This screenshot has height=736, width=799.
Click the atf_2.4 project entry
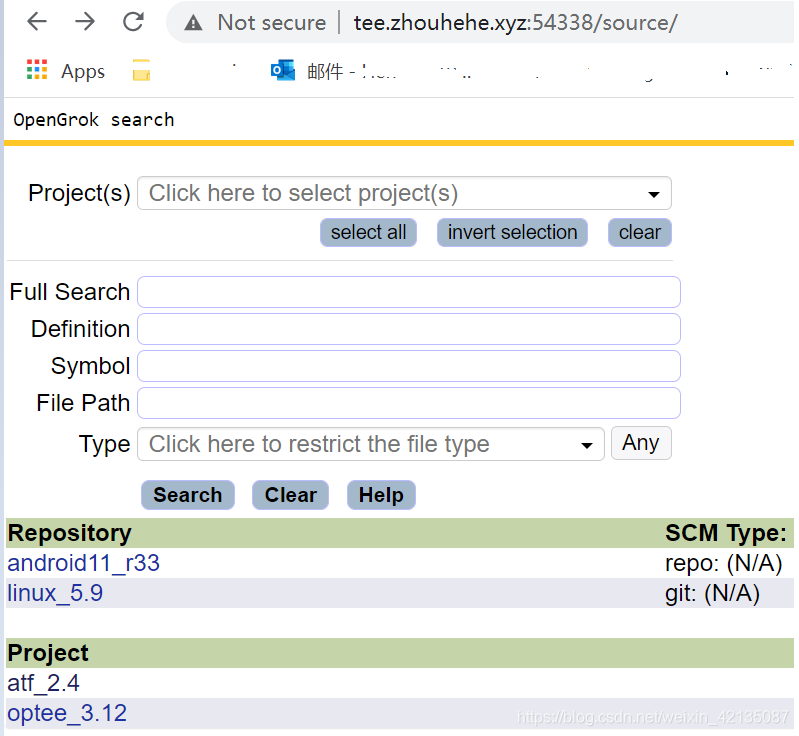43,683
